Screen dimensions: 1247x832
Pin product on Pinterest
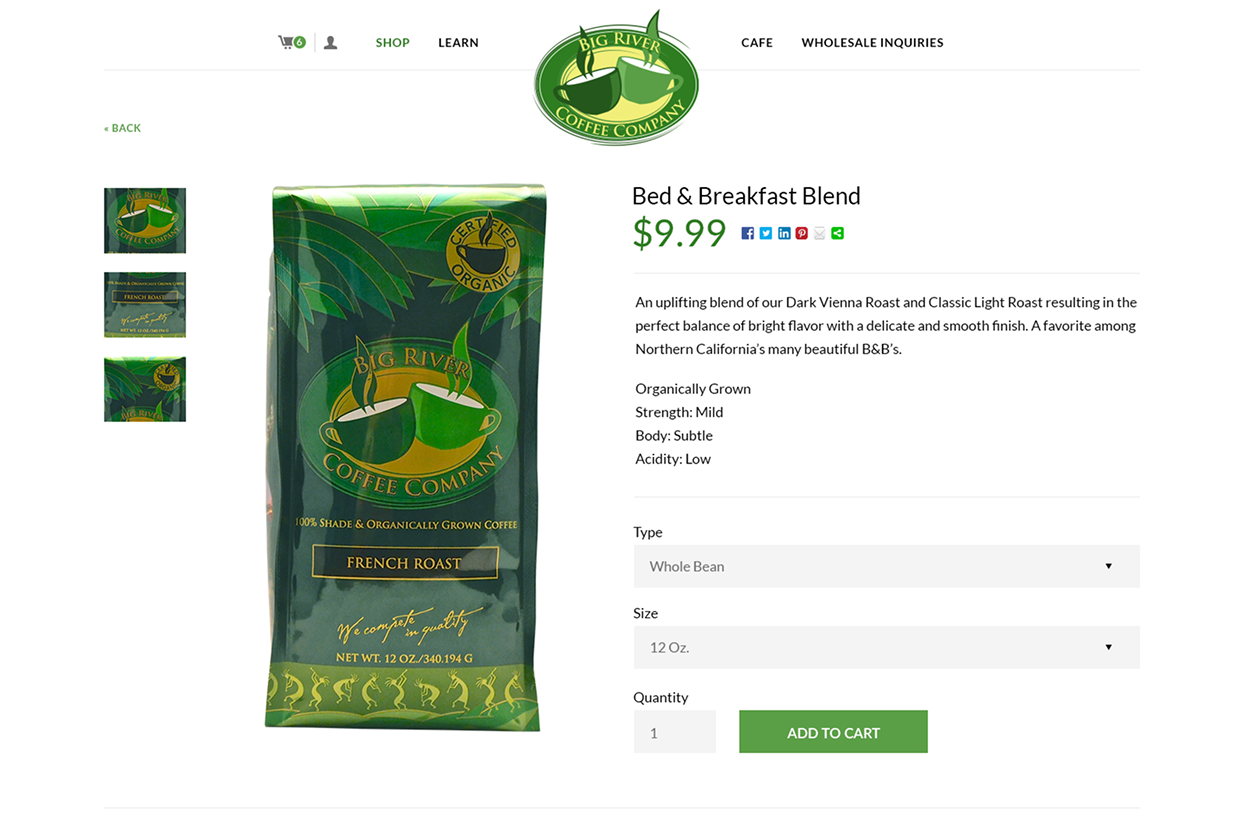[x=802, y=233]
